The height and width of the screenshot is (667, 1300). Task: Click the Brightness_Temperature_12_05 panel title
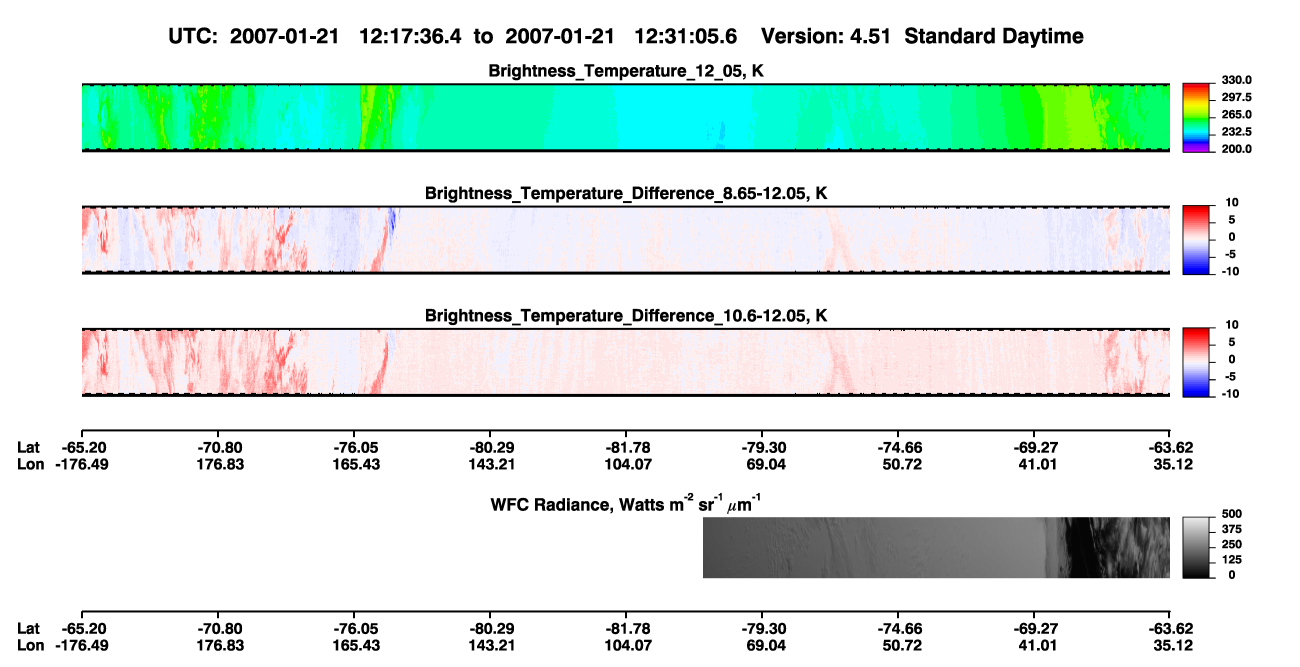[x=626, y=71]
